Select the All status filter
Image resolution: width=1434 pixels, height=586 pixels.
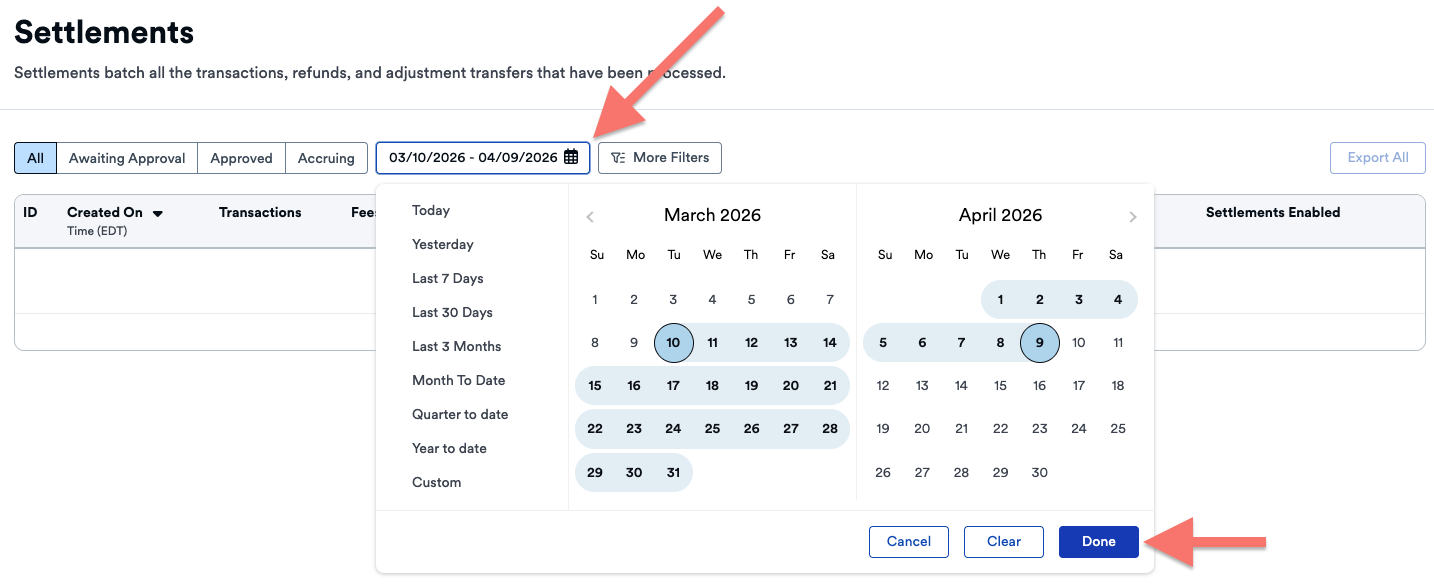click(x=35, y=158)
